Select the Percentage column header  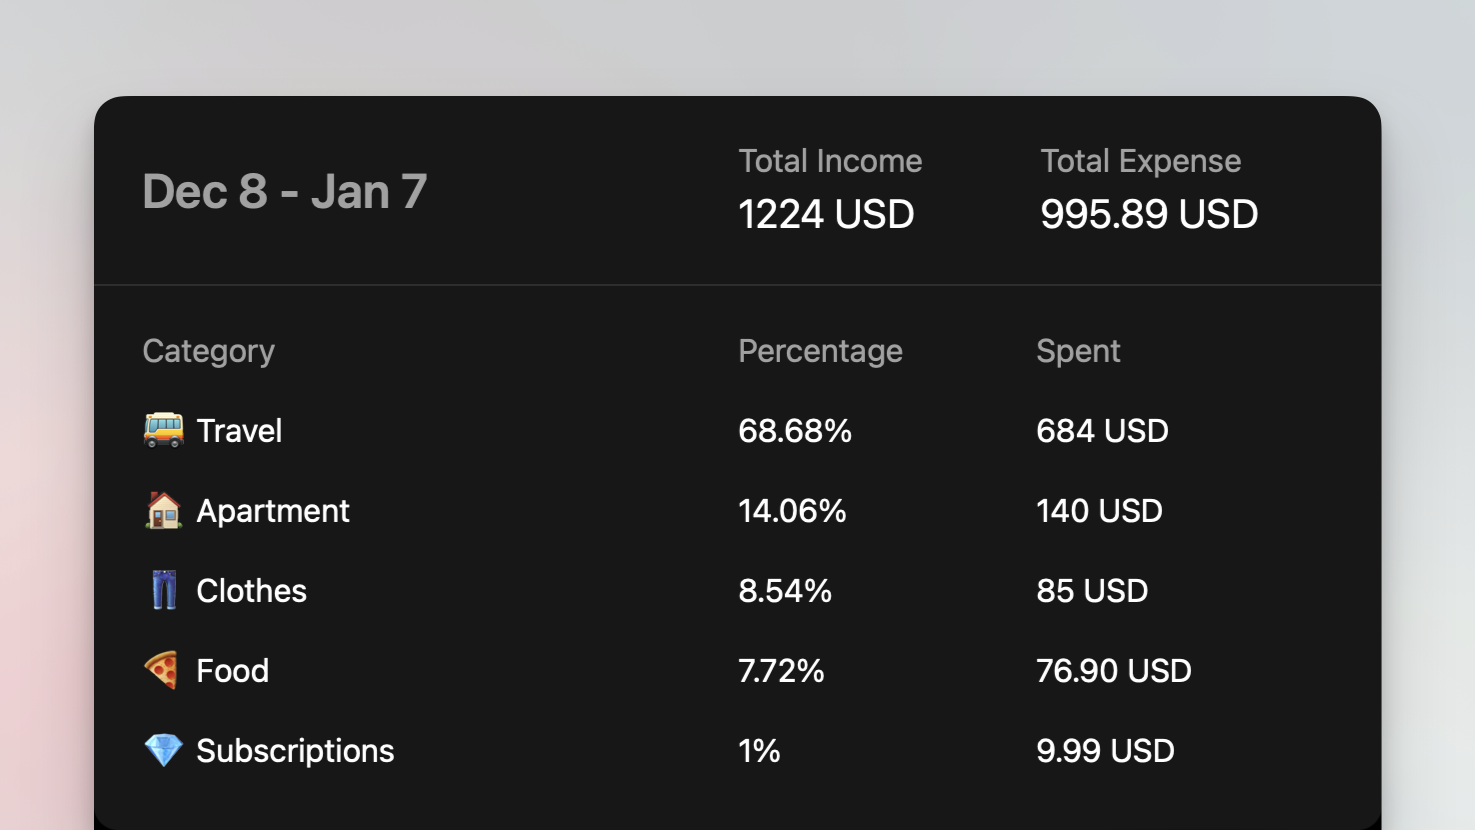(x=820, y=351)
